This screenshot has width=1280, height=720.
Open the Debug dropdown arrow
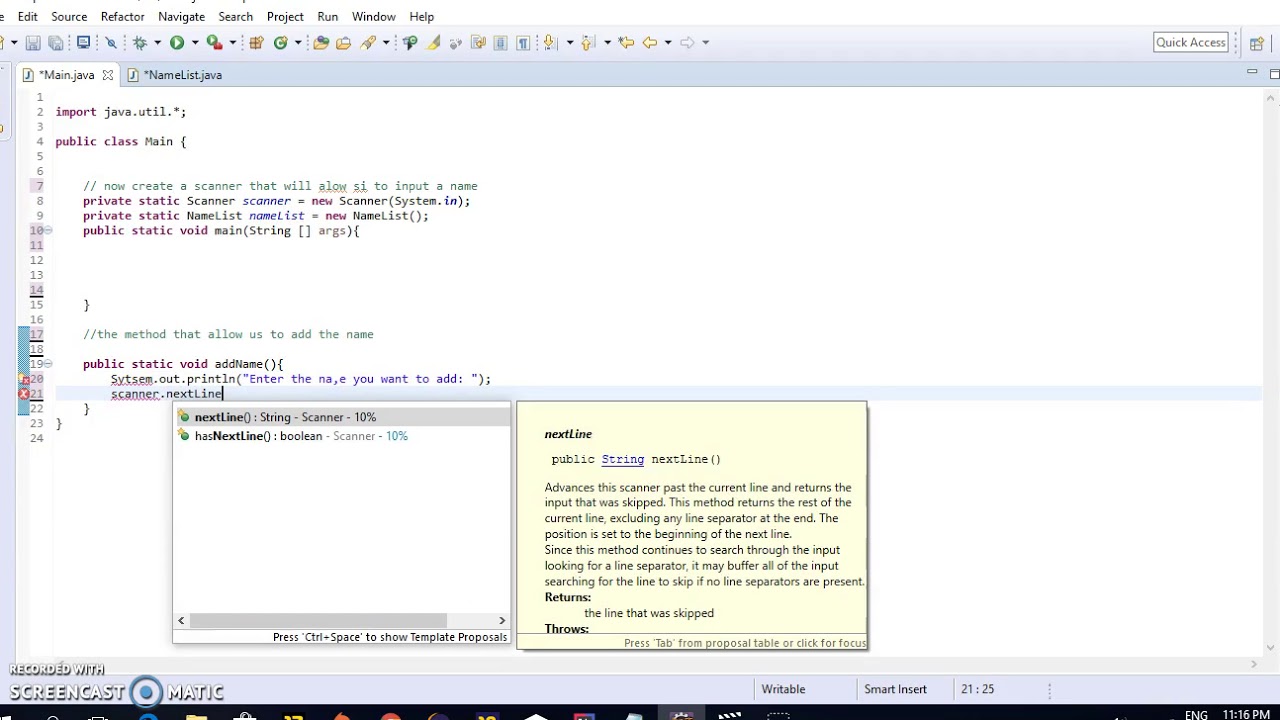coord(157,42)
